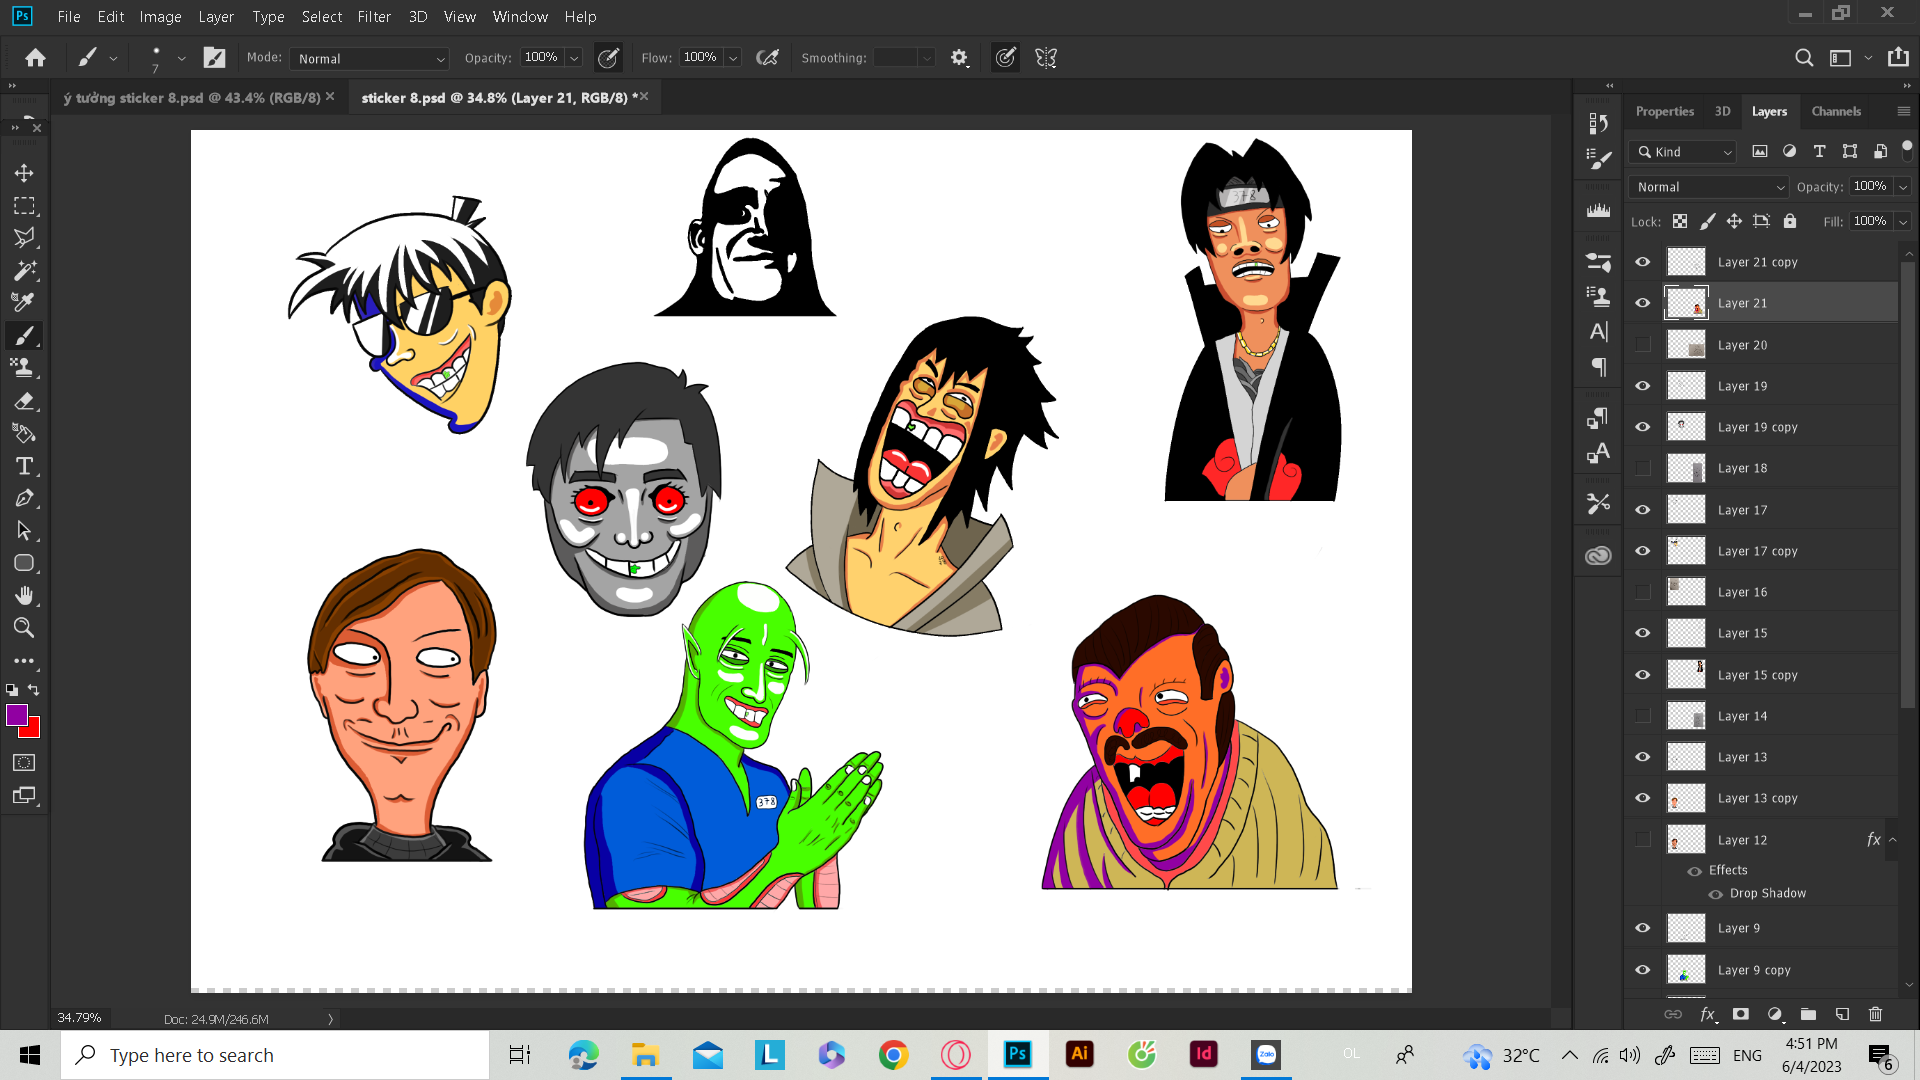The width and height of the screenshot is (1920, 1080).
Task: Open layer style fx button
Action: pyautogui.click(x=1708, y=1014)
